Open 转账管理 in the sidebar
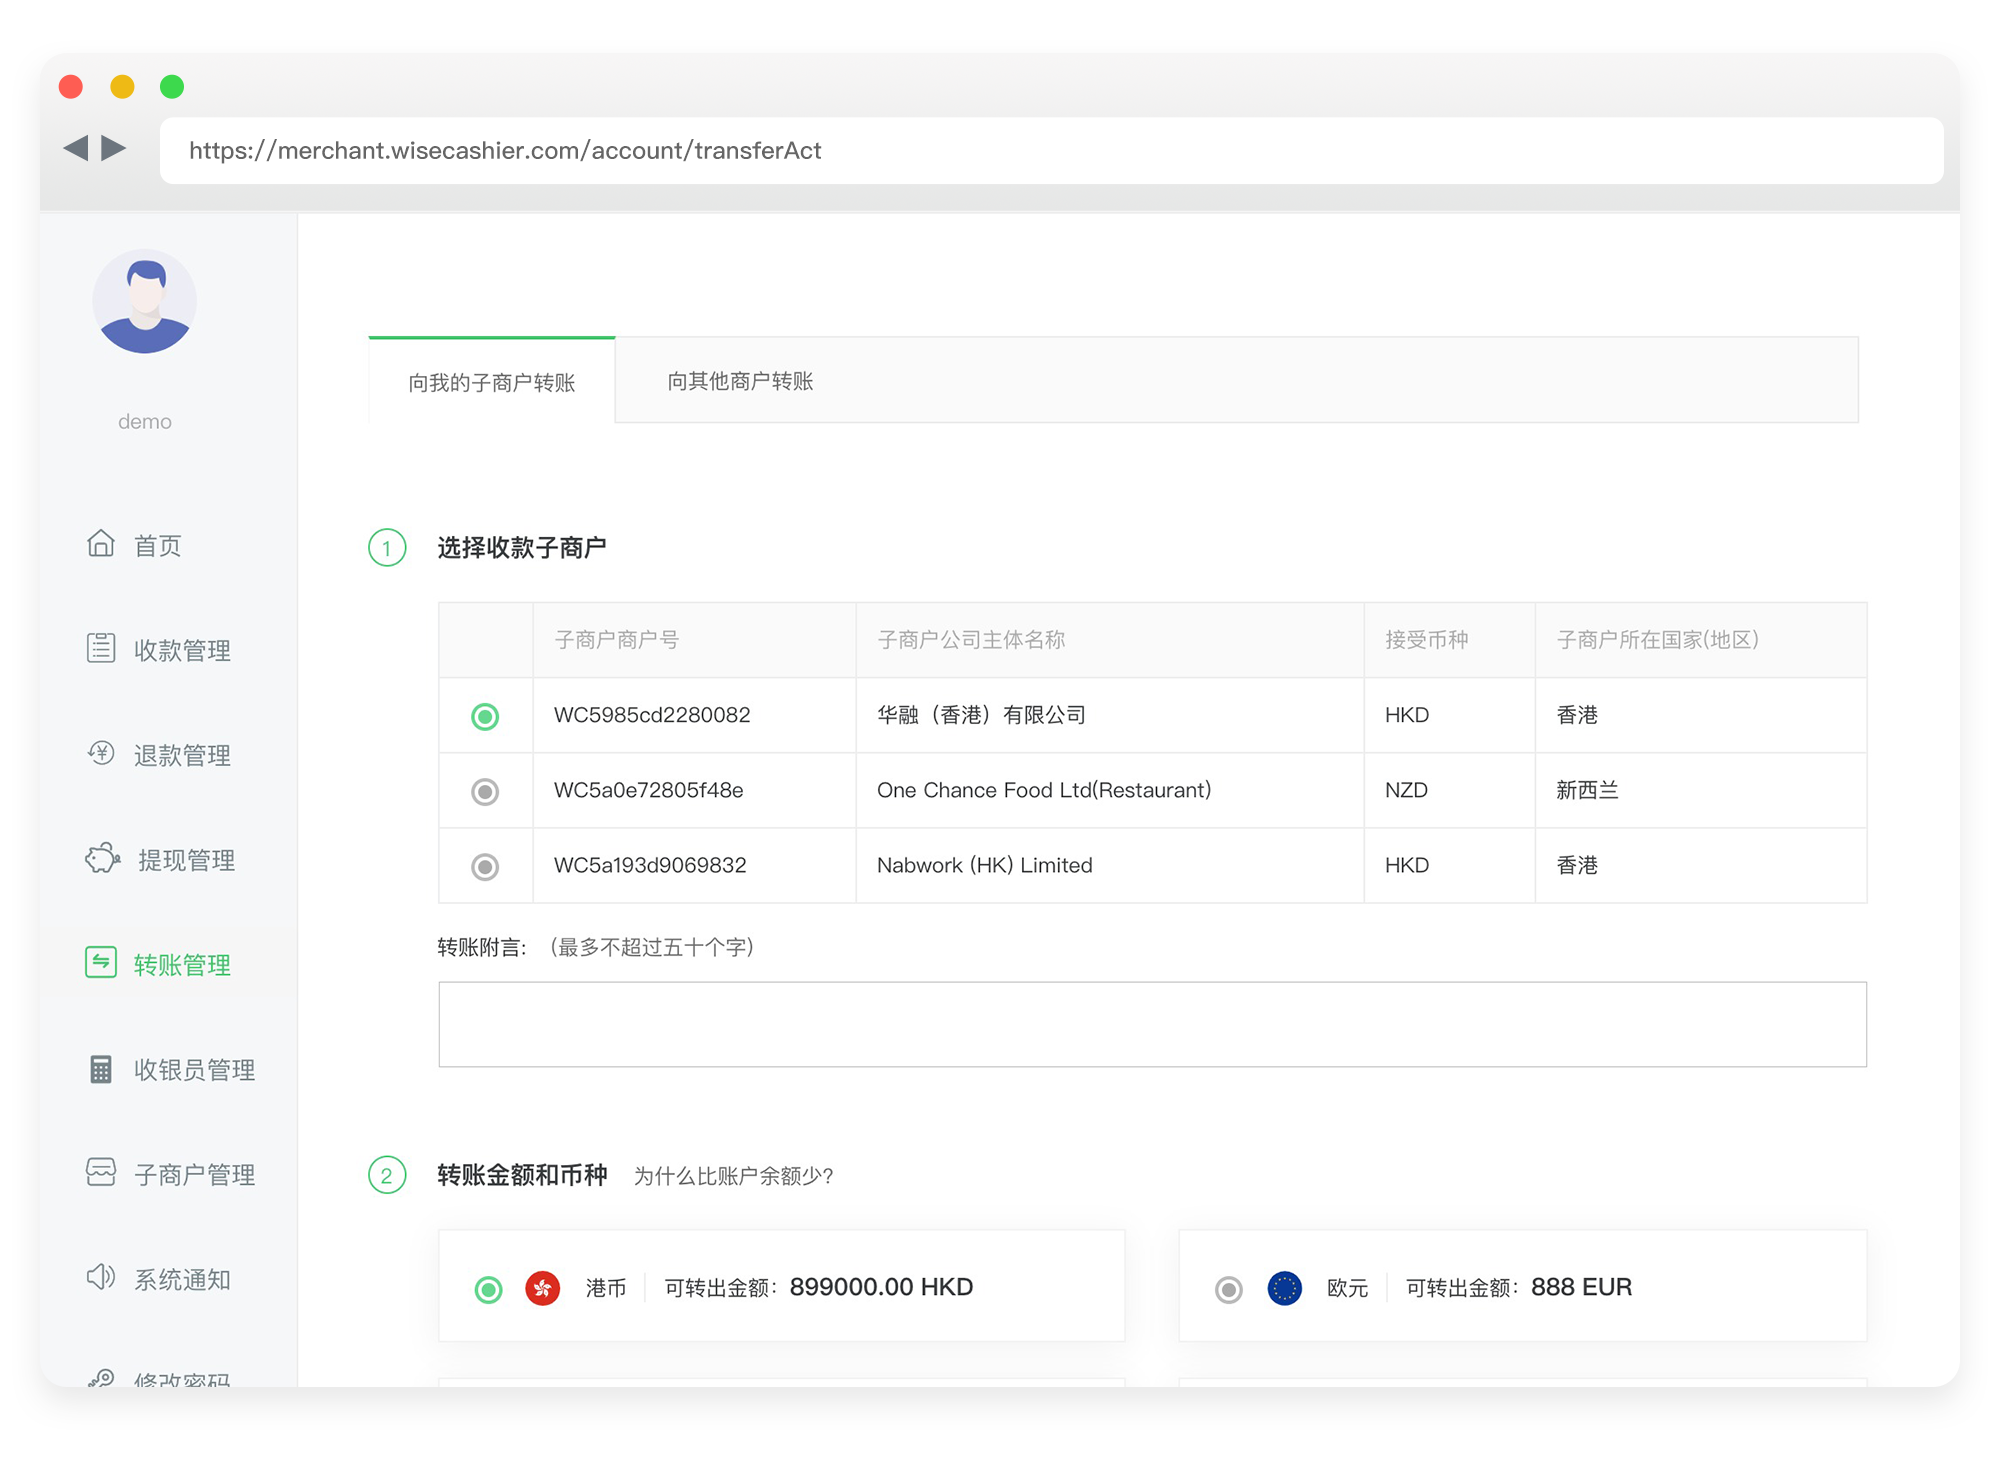2000x1467 pixels. [182, 965]
